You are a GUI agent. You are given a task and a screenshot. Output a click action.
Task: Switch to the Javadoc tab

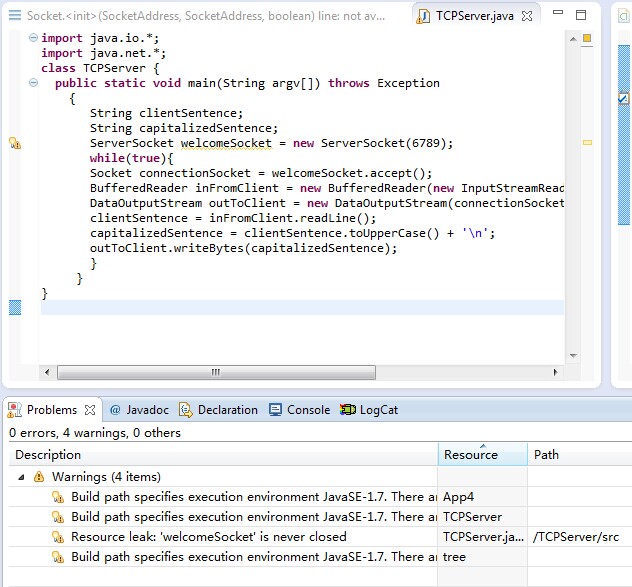click(x=139, y=410)
